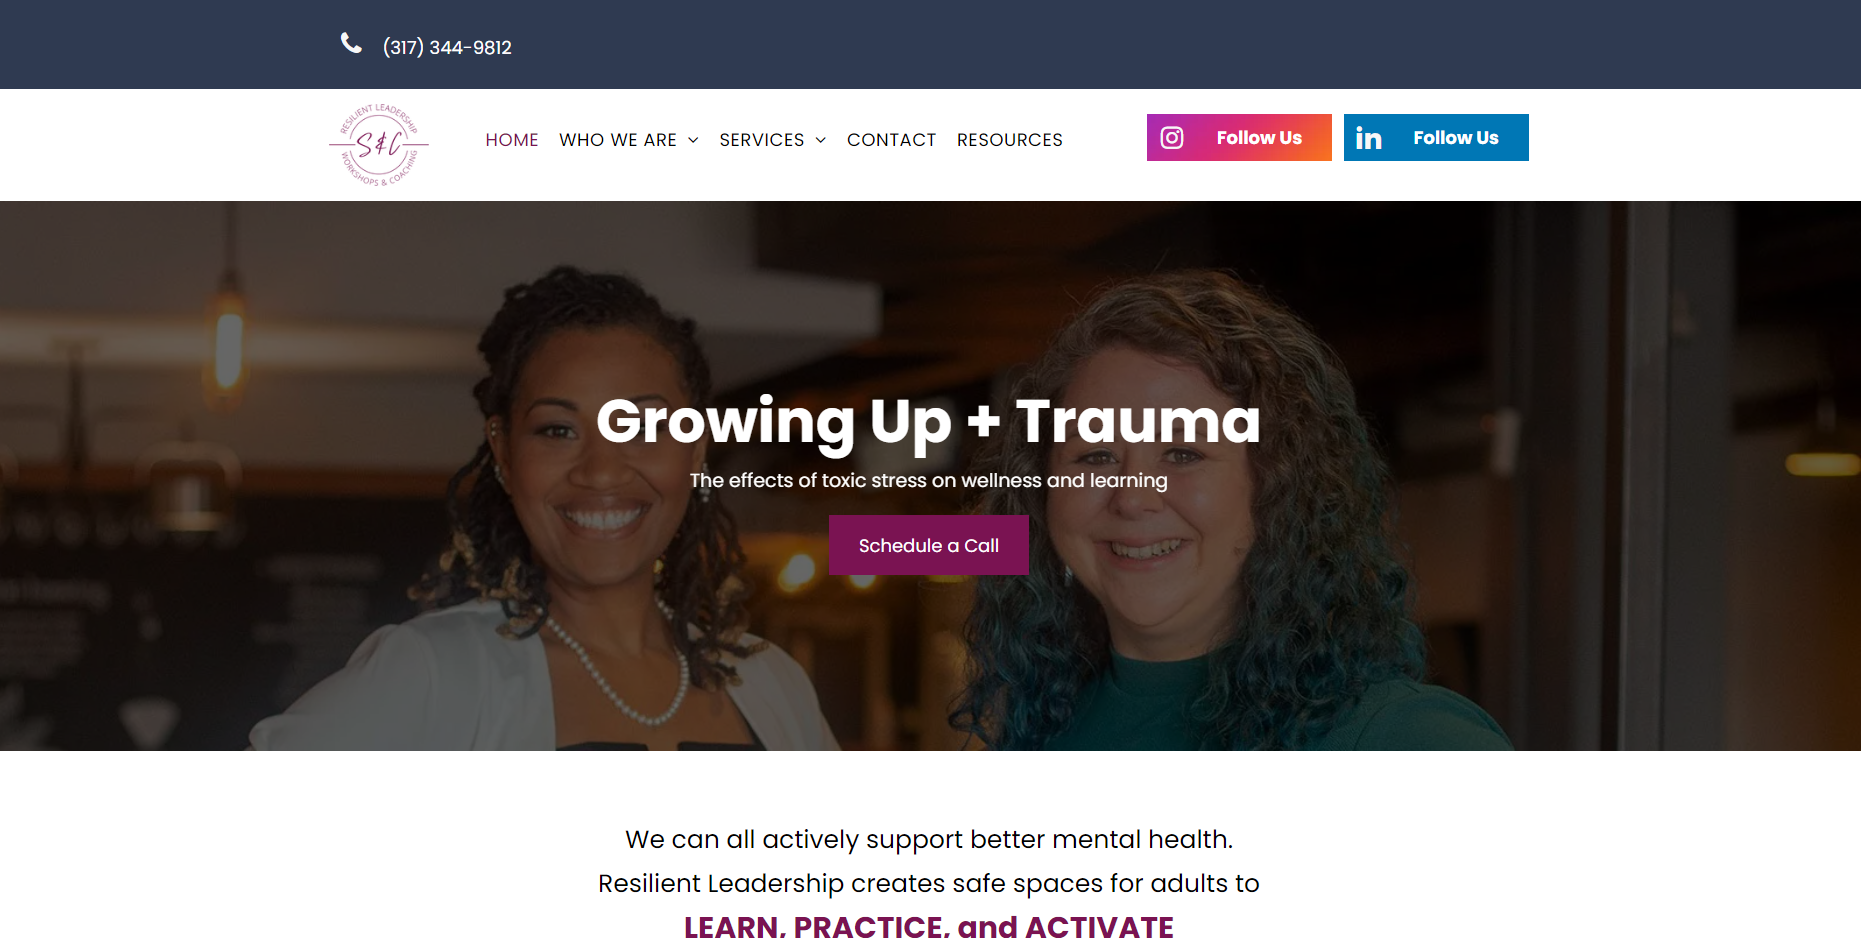The width and height of the screenshot is (1861, 938).
Task: Click the Instagram logo icon
Action: click(1172, 138)
